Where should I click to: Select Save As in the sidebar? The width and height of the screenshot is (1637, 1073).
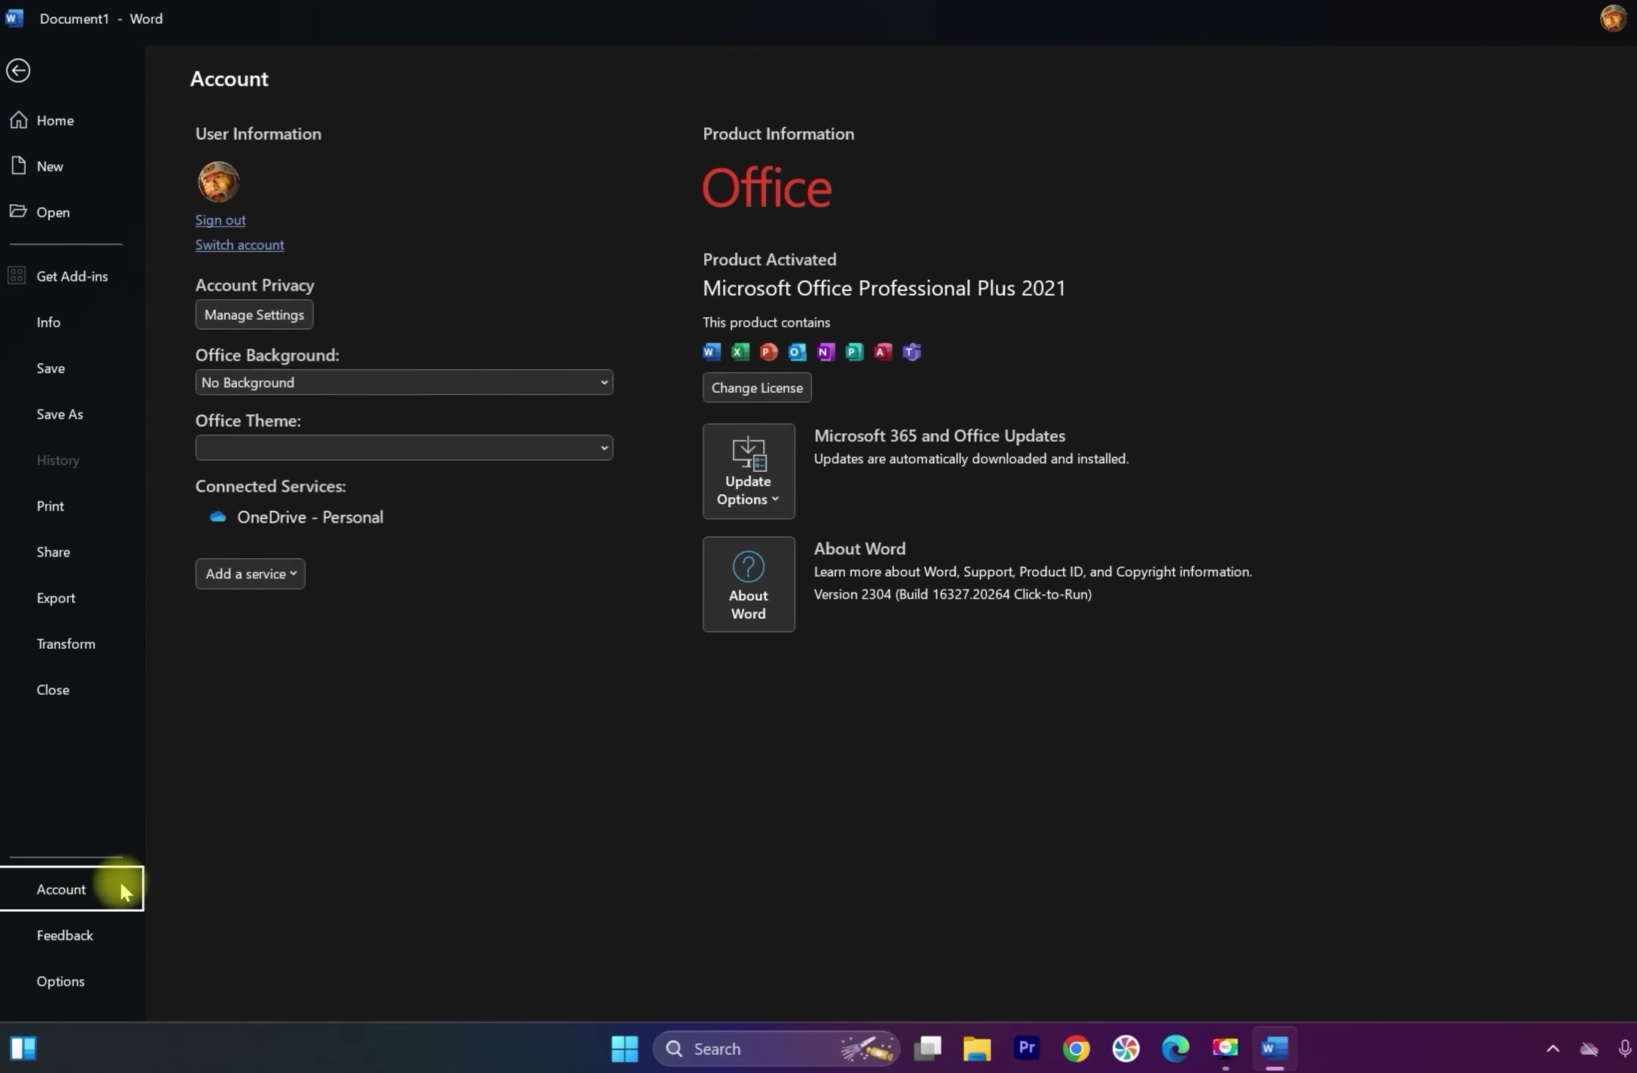(60, 414)
